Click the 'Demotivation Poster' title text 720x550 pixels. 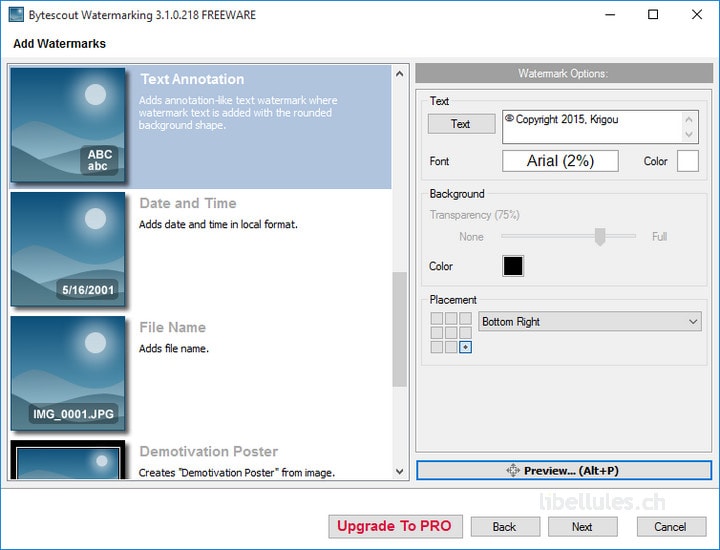[x=209, y=451]
